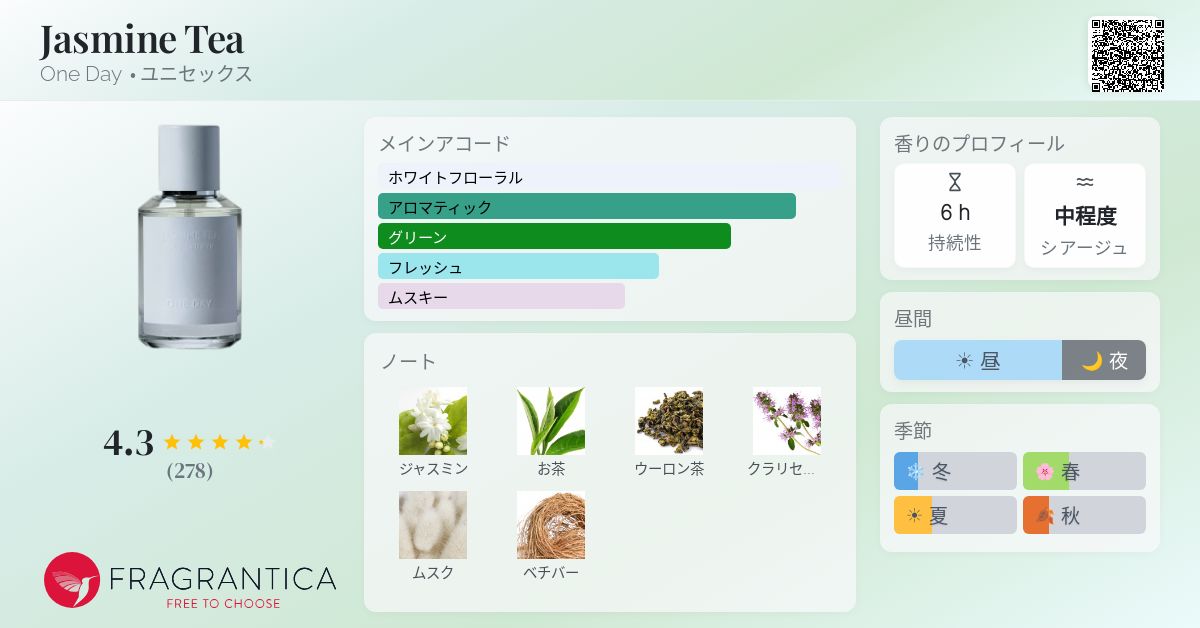The width and height of the screenshot is (1200, 628).
Task: Click the spring flower icon
Action: tap(1045, 471)
